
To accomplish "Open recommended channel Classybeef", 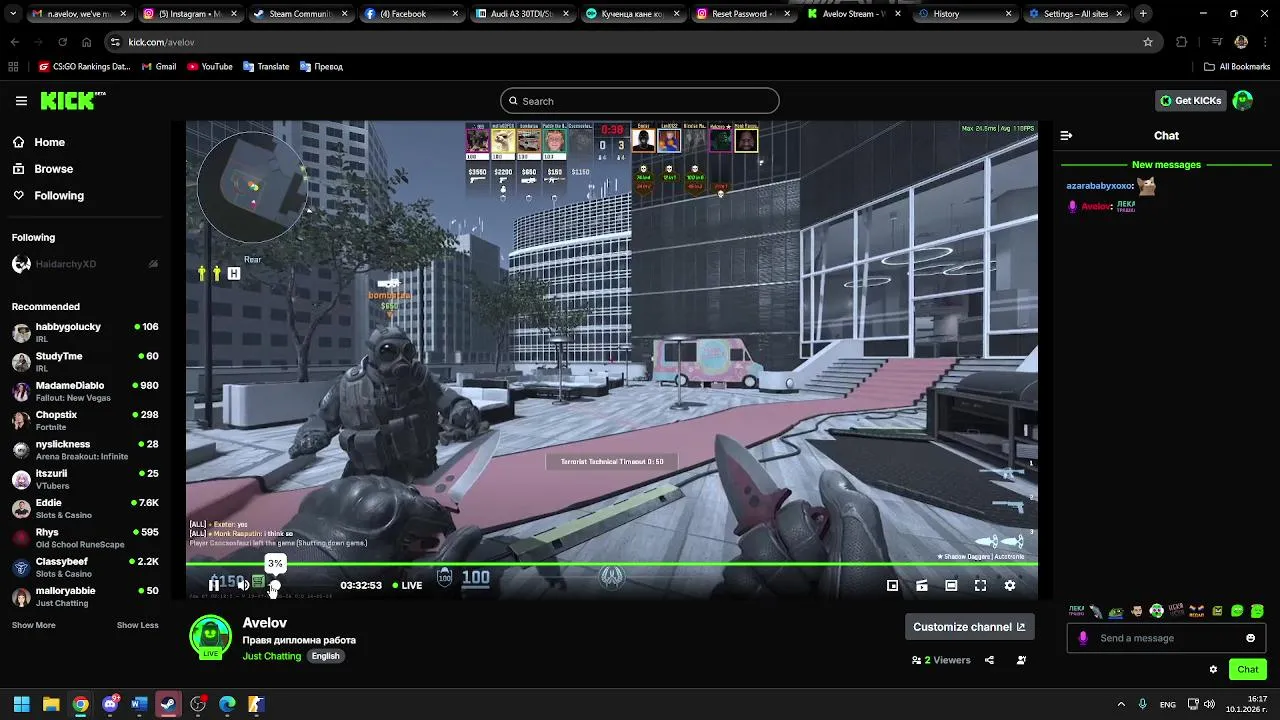I will [85, 567].
